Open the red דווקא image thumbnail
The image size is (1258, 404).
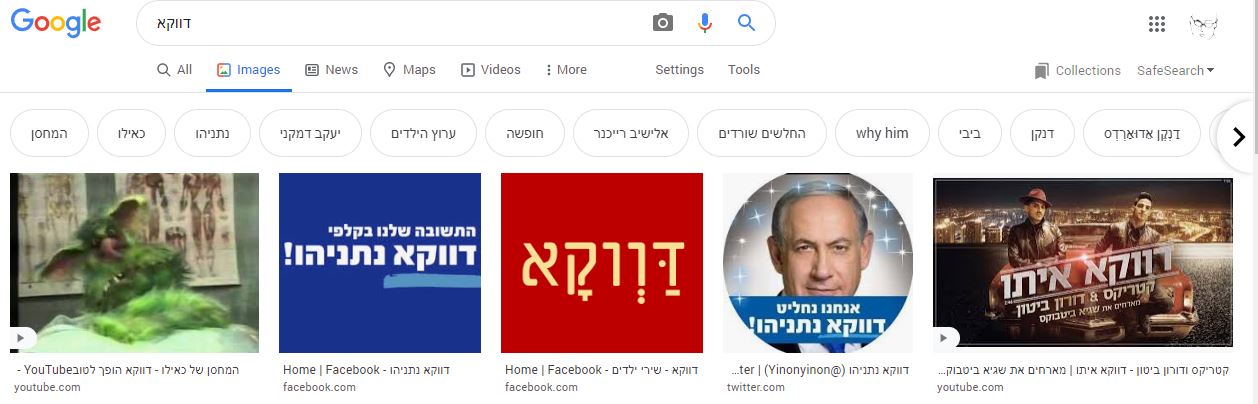pos(601,263)
